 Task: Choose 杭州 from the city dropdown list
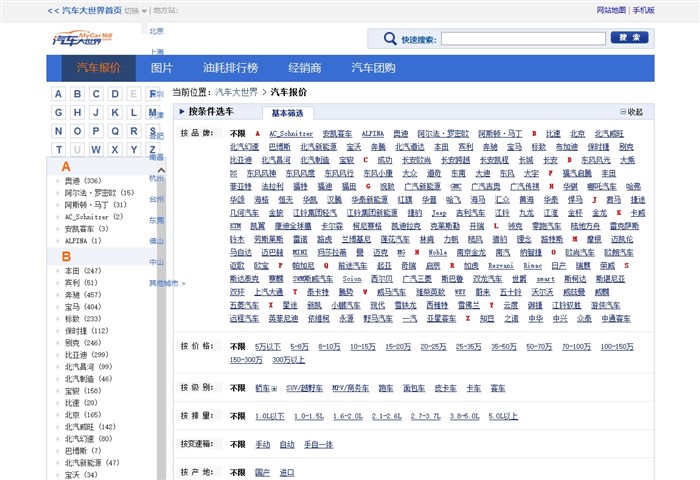pos(156,178)
